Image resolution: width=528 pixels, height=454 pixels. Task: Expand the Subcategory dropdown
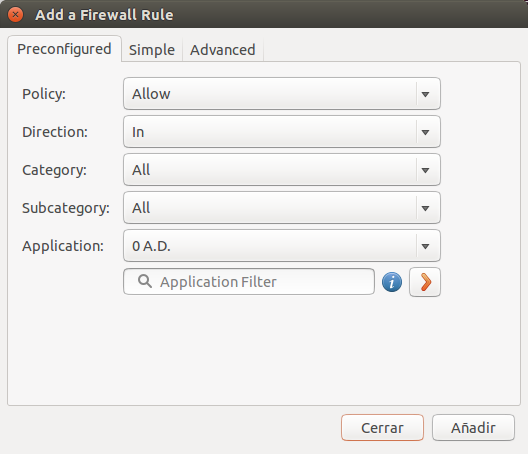click(282, 208)
